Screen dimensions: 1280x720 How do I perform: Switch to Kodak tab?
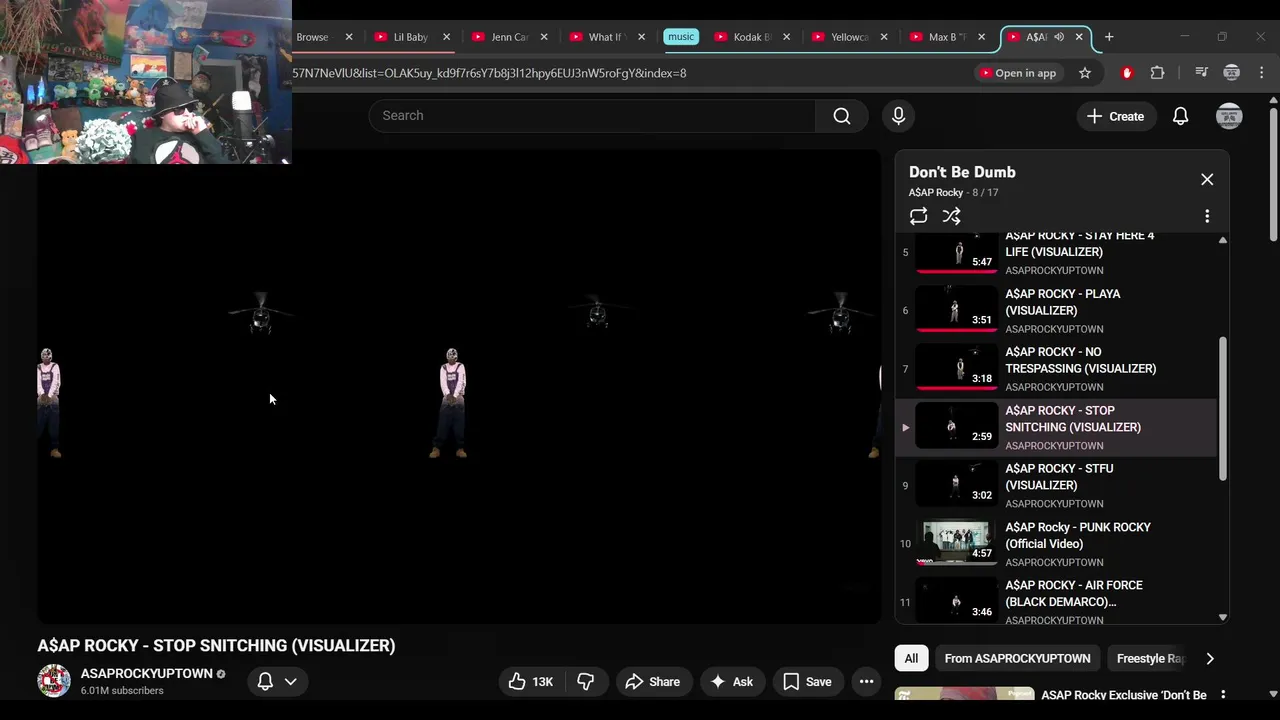[x=751, y=37]
